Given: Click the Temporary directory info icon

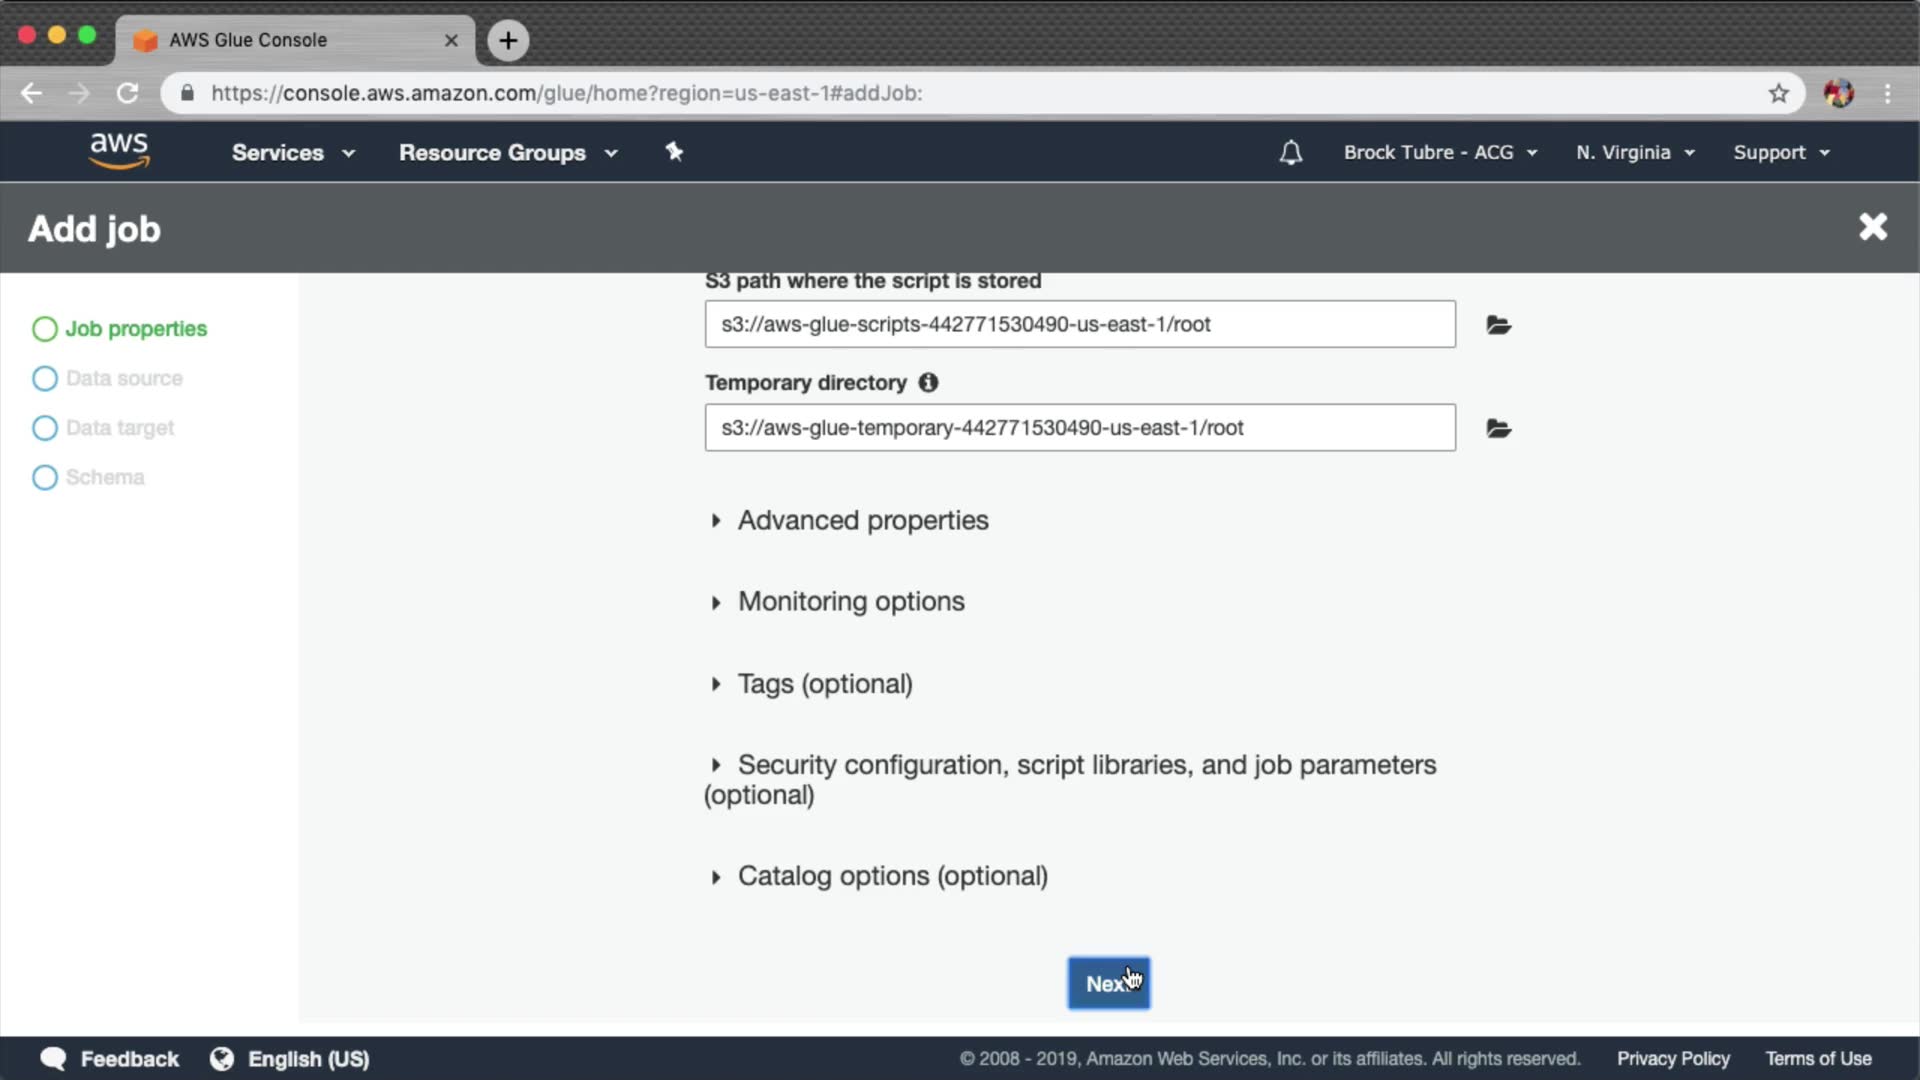Looking at the screenshot, I should (928, 383).
